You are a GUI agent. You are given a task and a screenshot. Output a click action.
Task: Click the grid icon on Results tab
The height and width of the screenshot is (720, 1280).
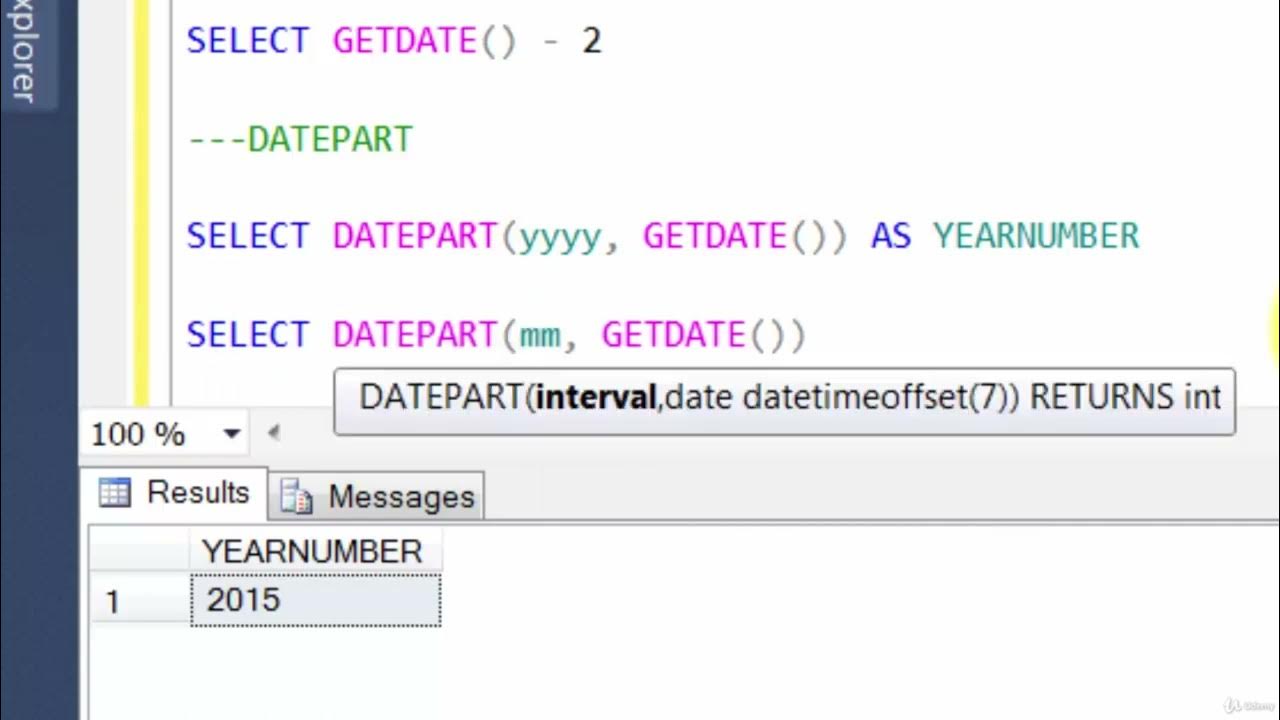(x=115, y=493)
